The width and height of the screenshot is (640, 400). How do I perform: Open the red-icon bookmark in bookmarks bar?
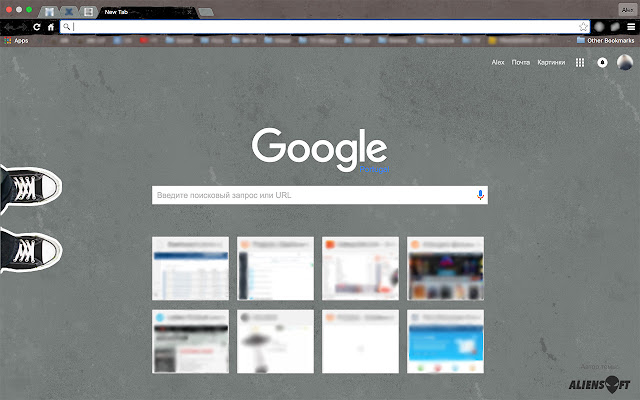148,40
